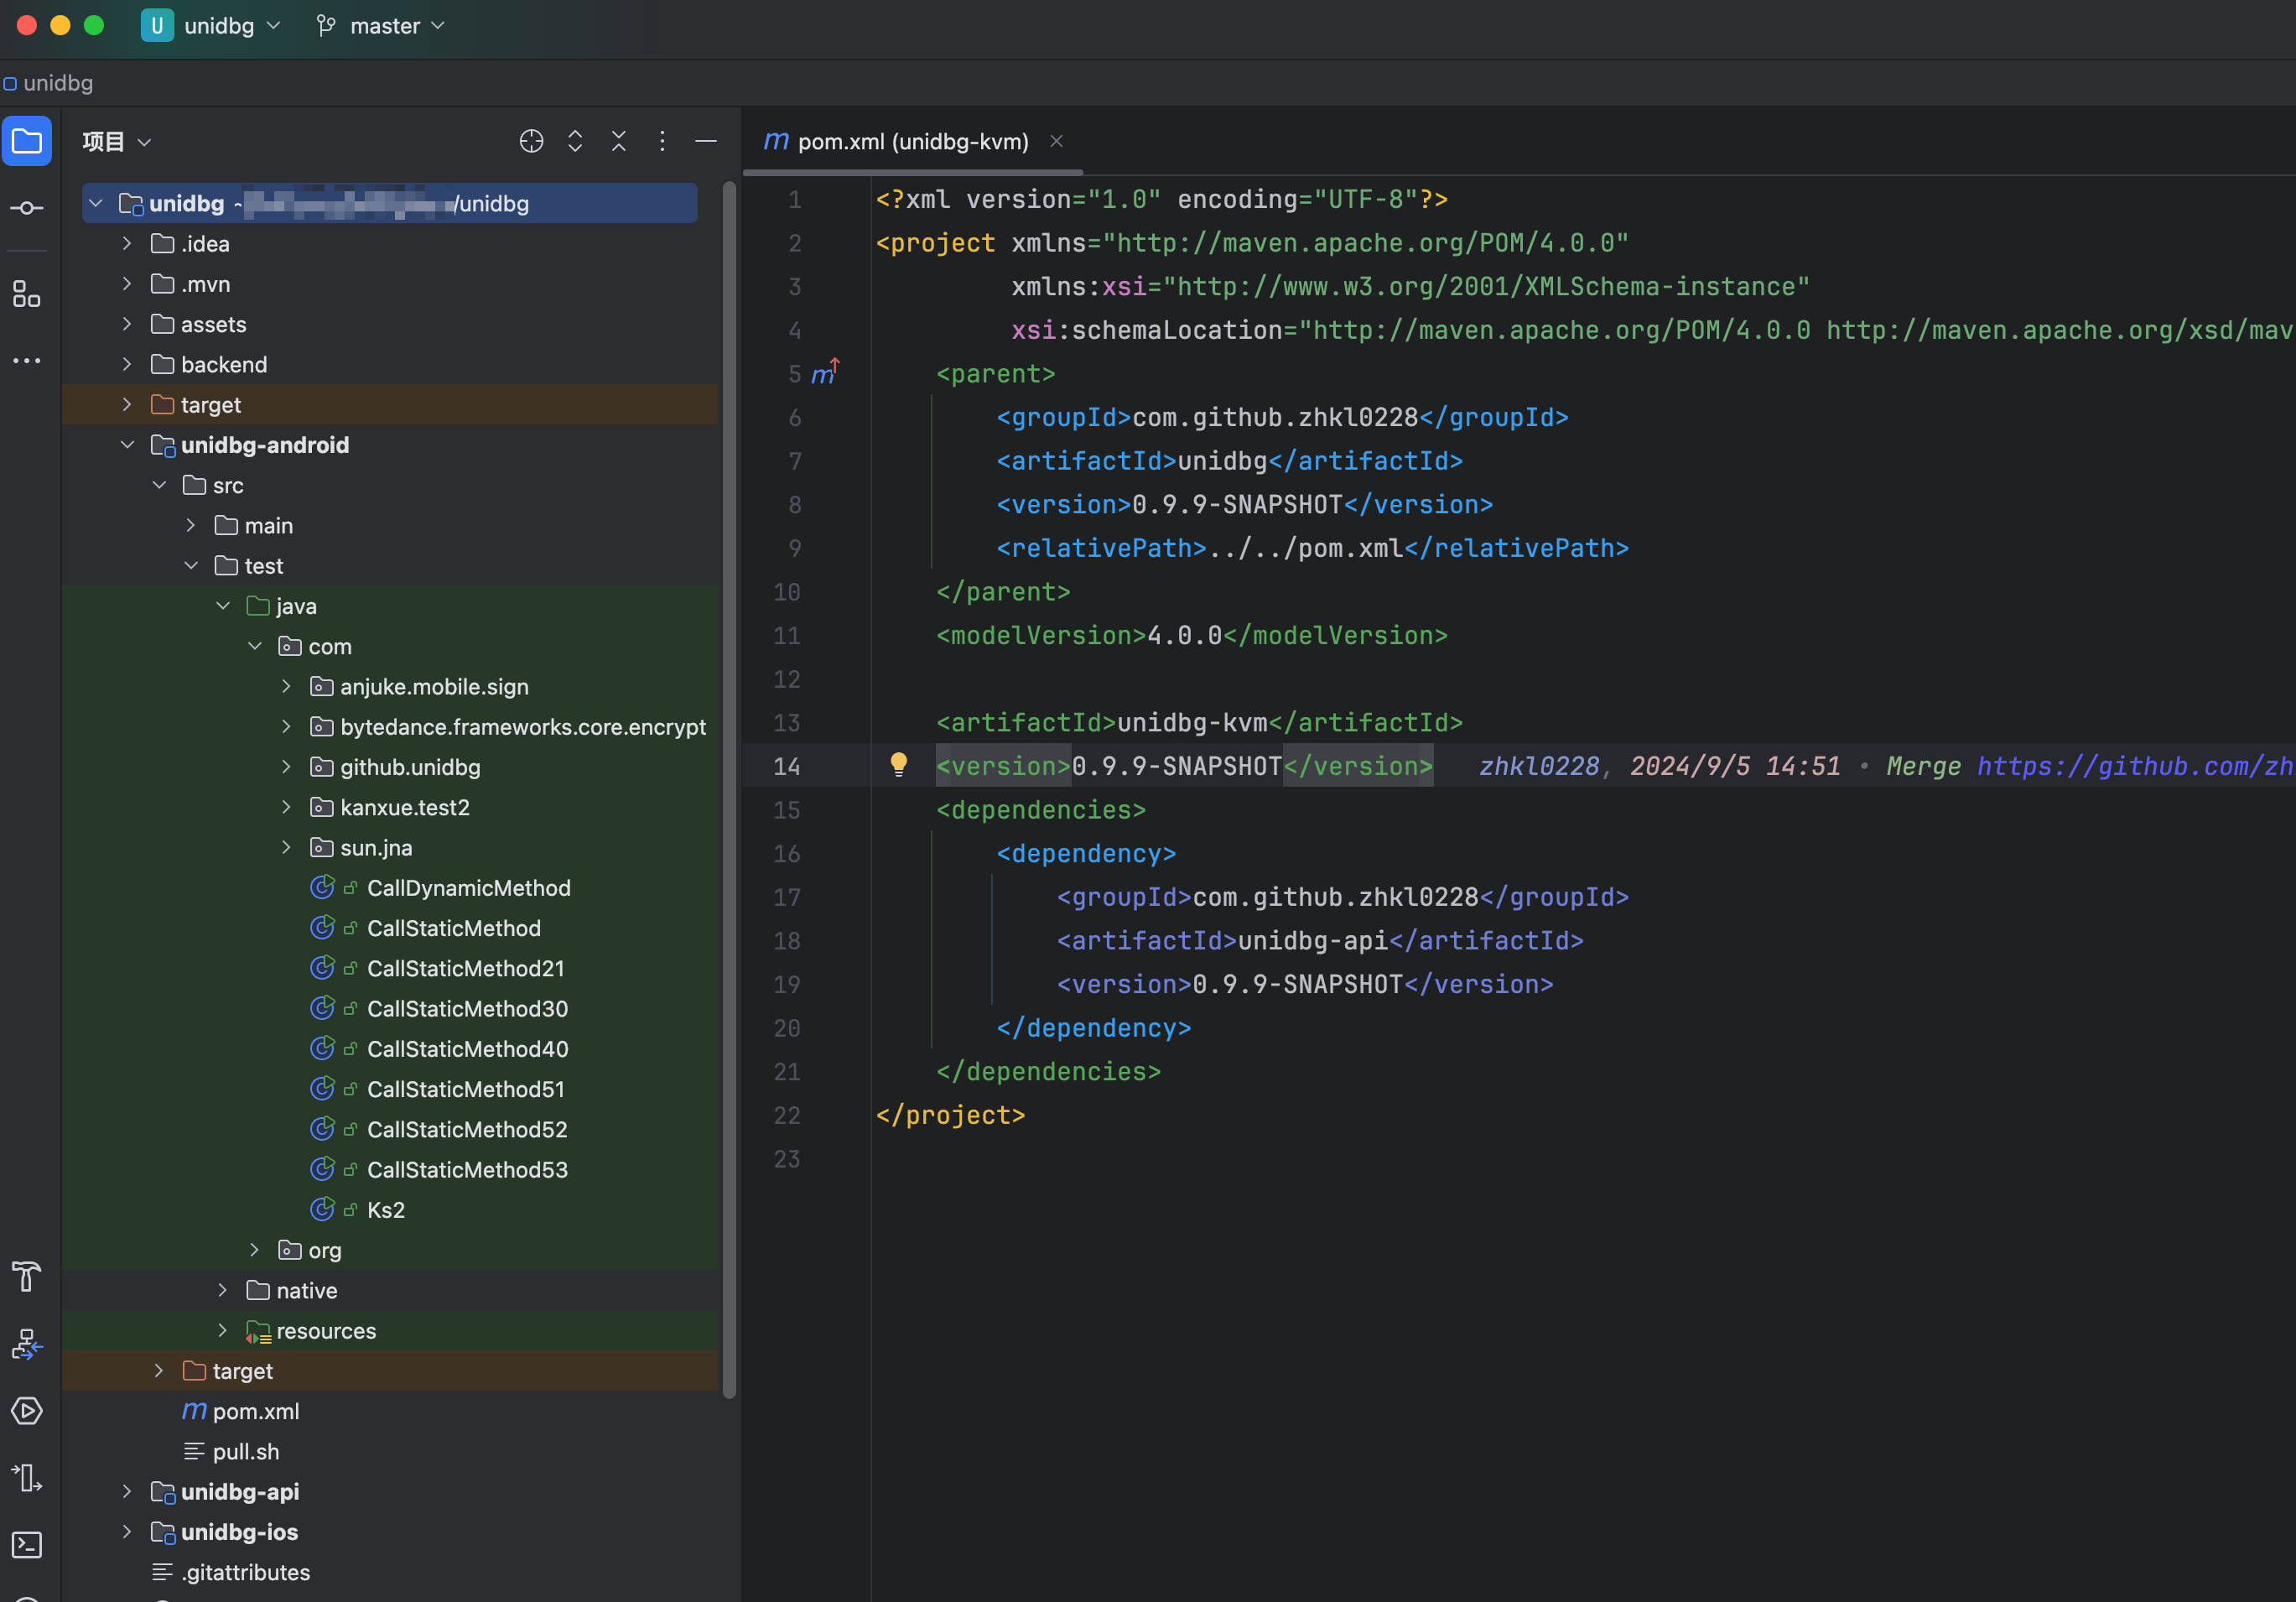Toggle the Project tool window folder button

coord(27,141)
